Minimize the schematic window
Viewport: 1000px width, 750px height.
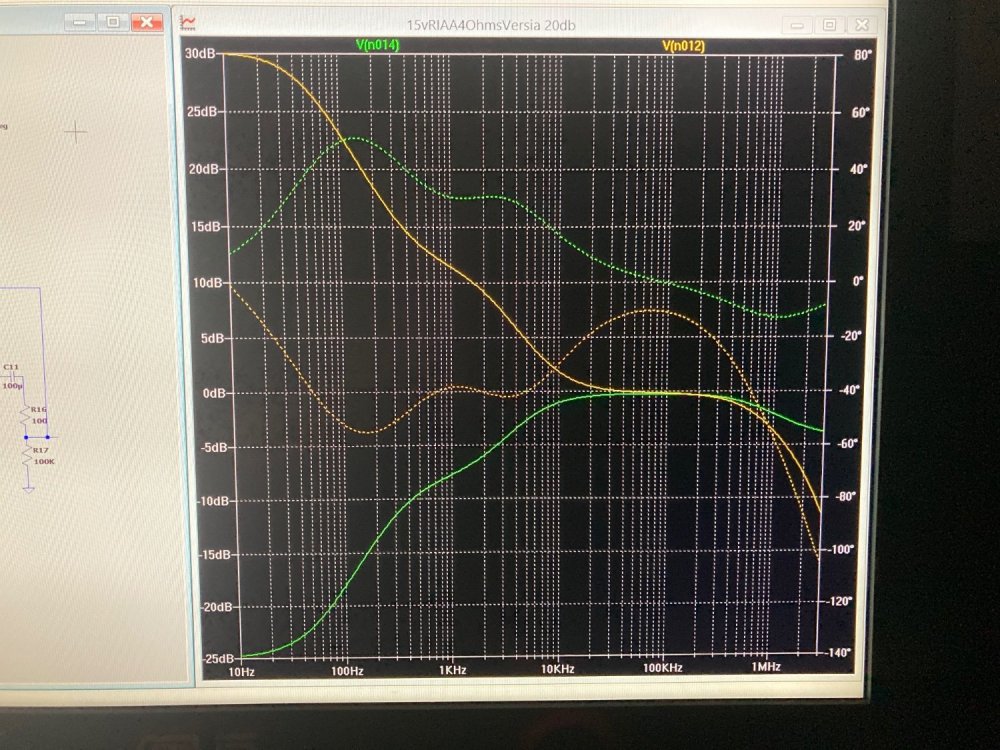tap(80, 21)
